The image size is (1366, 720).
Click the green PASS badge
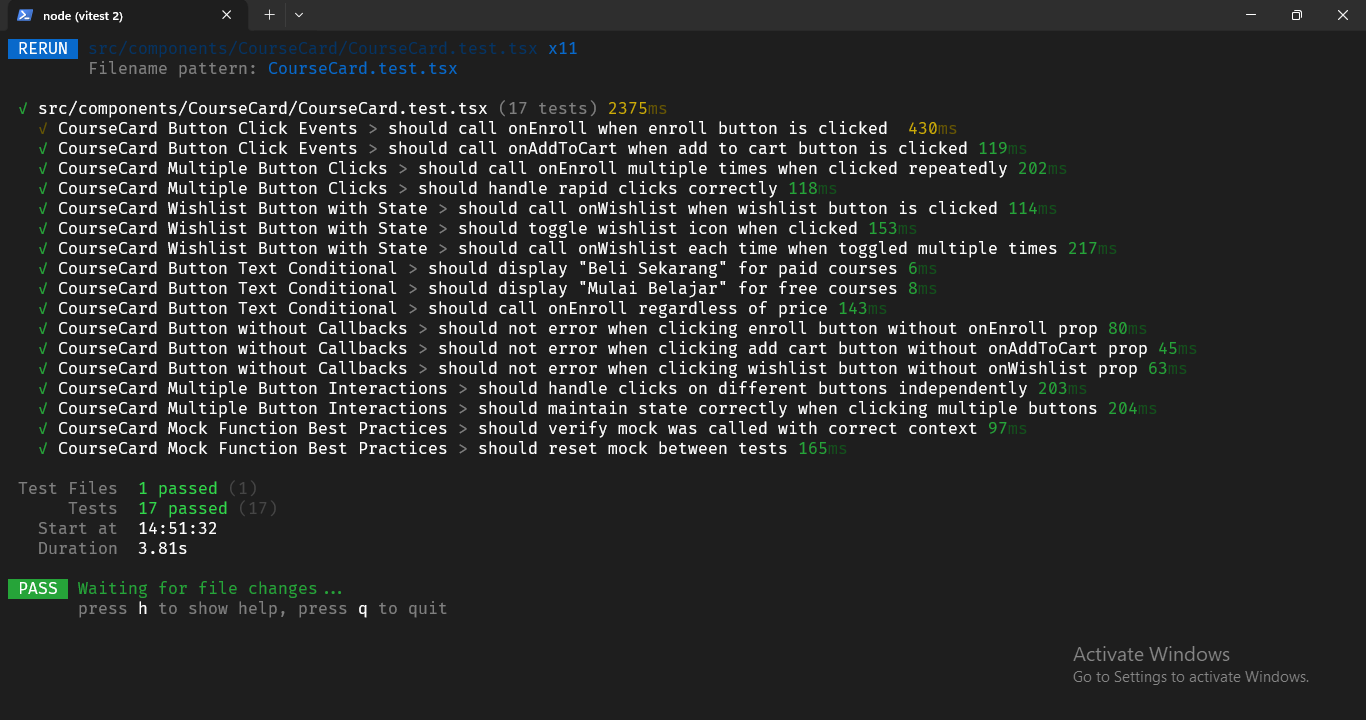tap(38, 589)
